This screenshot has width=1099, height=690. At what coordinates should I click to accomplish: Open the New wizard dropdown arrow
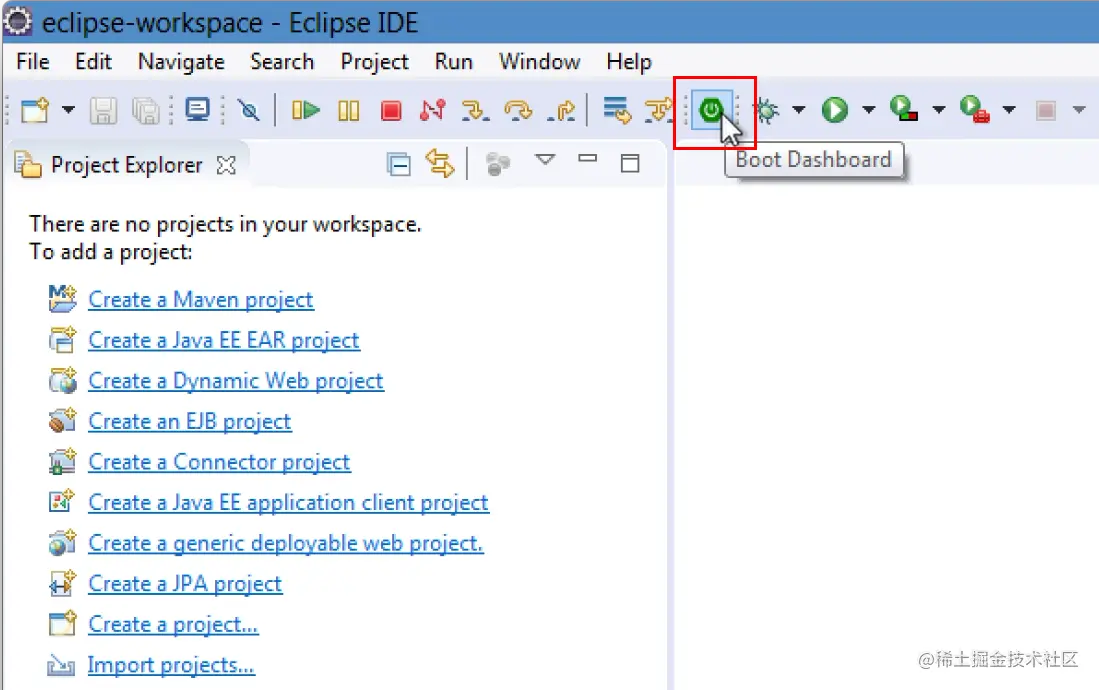tap(68, 110)
